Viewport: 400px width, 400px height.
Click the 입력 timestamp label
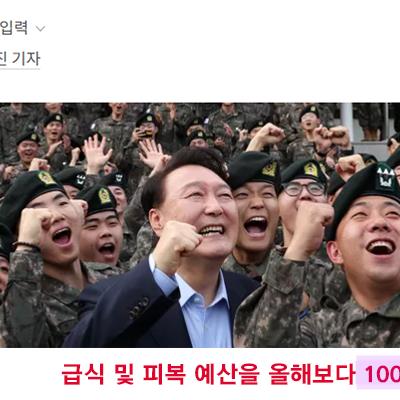click(14, 28)
